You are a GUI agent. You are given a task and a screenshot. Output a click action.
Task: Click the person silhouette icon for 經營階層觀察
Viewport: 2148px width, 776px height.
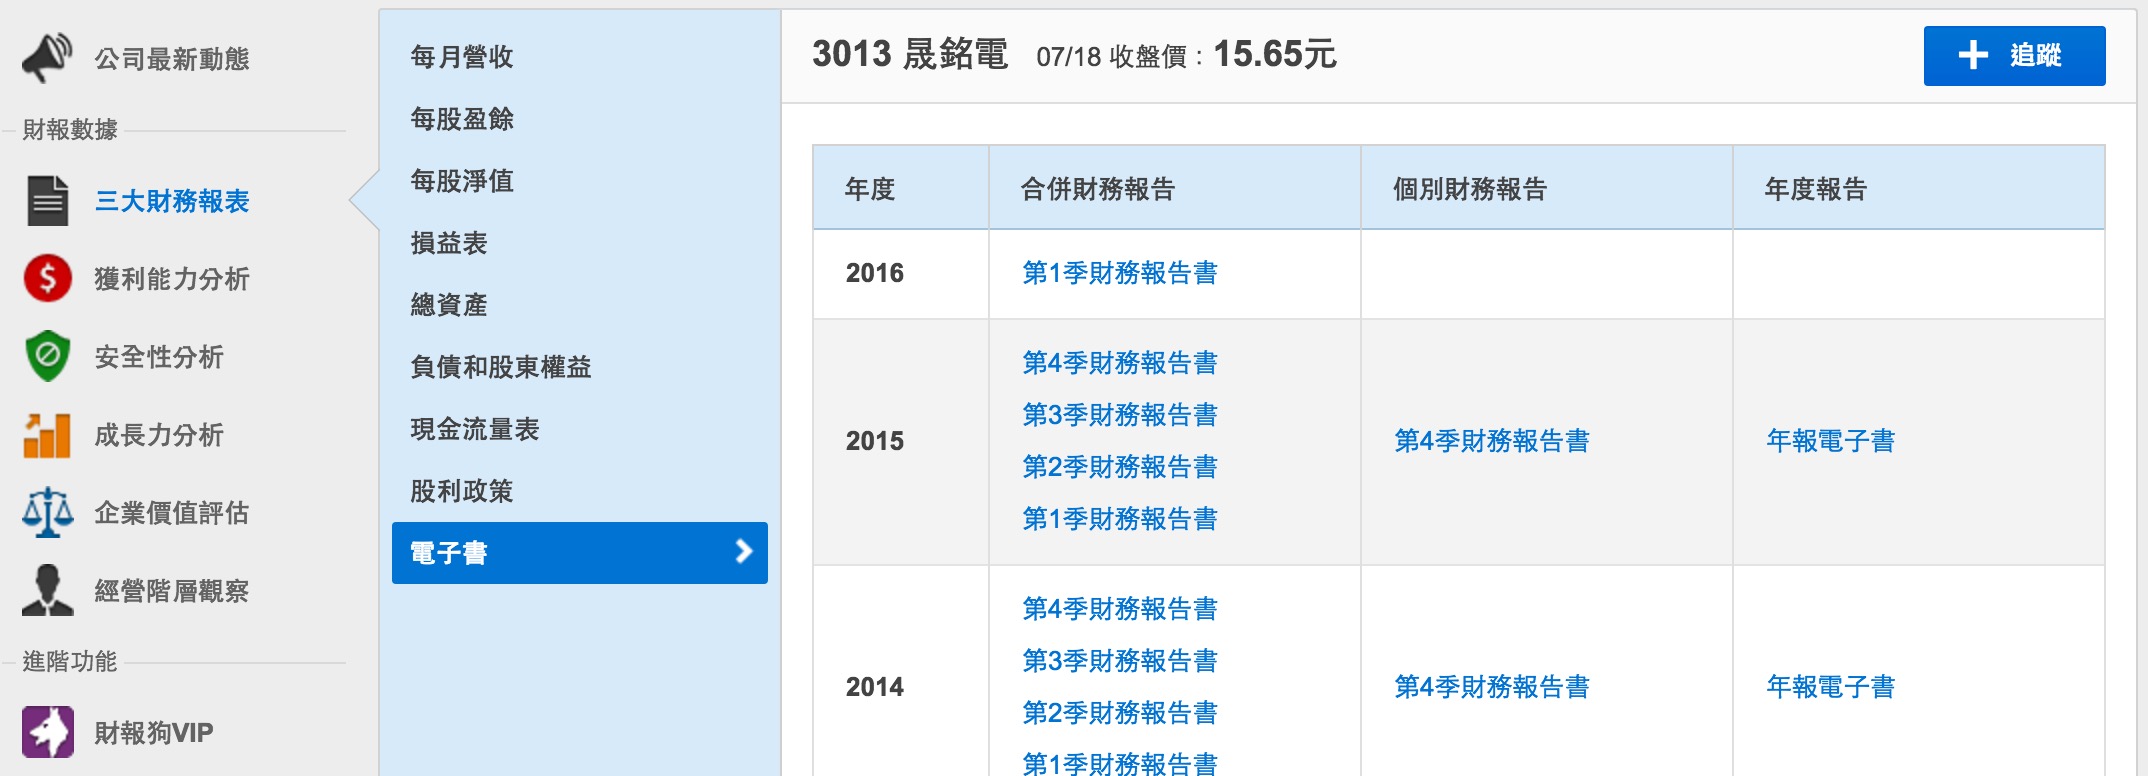pos(47,590)
